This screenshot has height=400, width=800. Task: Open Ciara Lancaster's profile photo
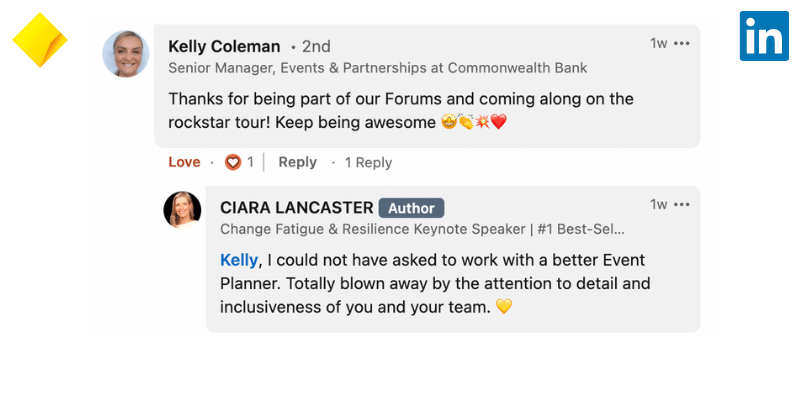pos(182,210)
